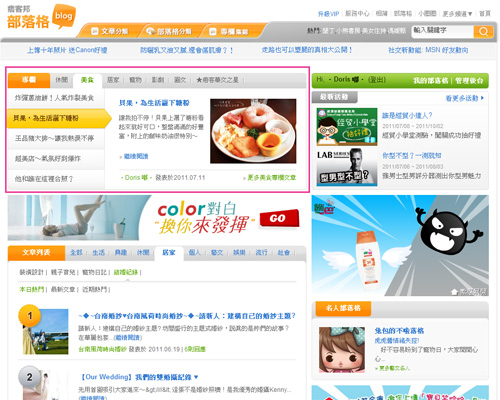
Task: Open author Doris 嘟 link below the article
Action: pyautogui.click(x=136, y=178)
